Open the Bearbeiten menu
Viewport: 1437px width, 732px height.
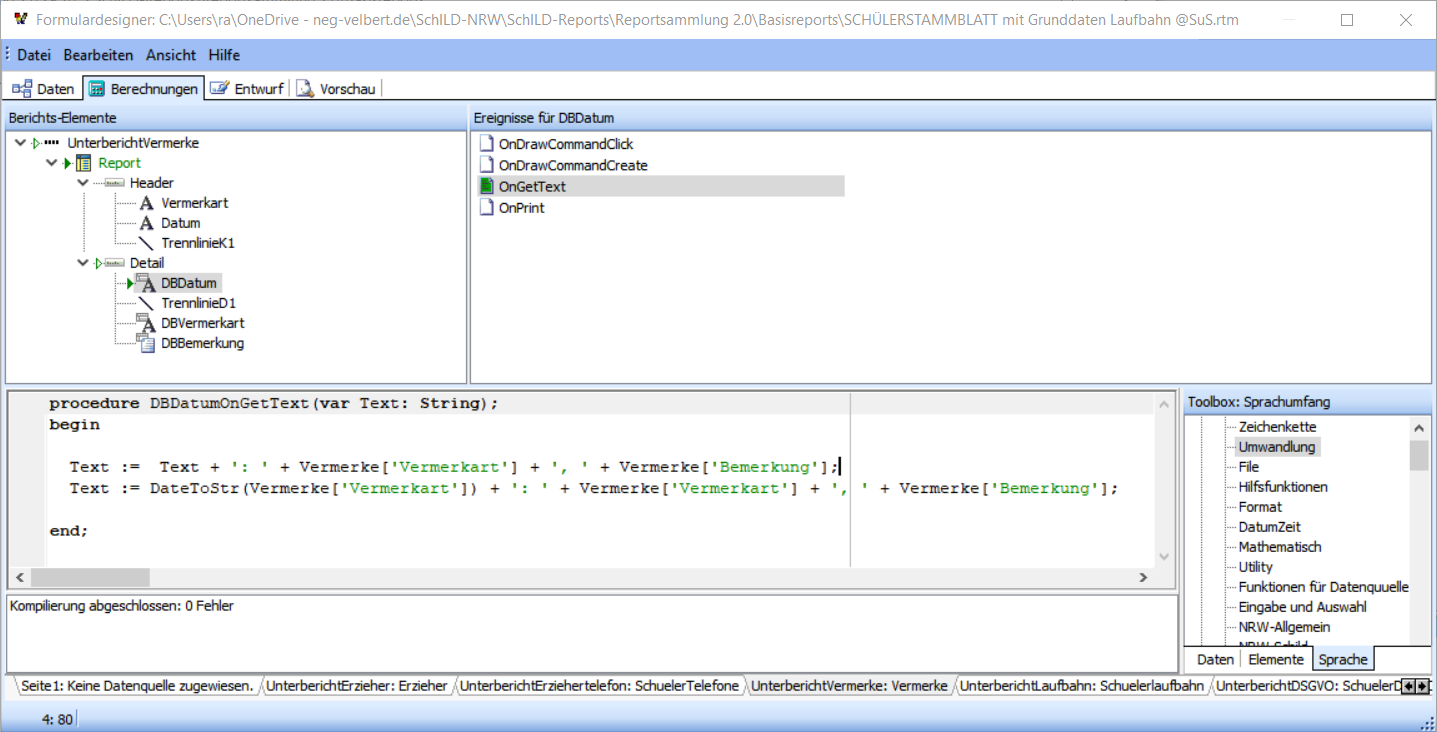pyautogui.click(x=98, y=55)
